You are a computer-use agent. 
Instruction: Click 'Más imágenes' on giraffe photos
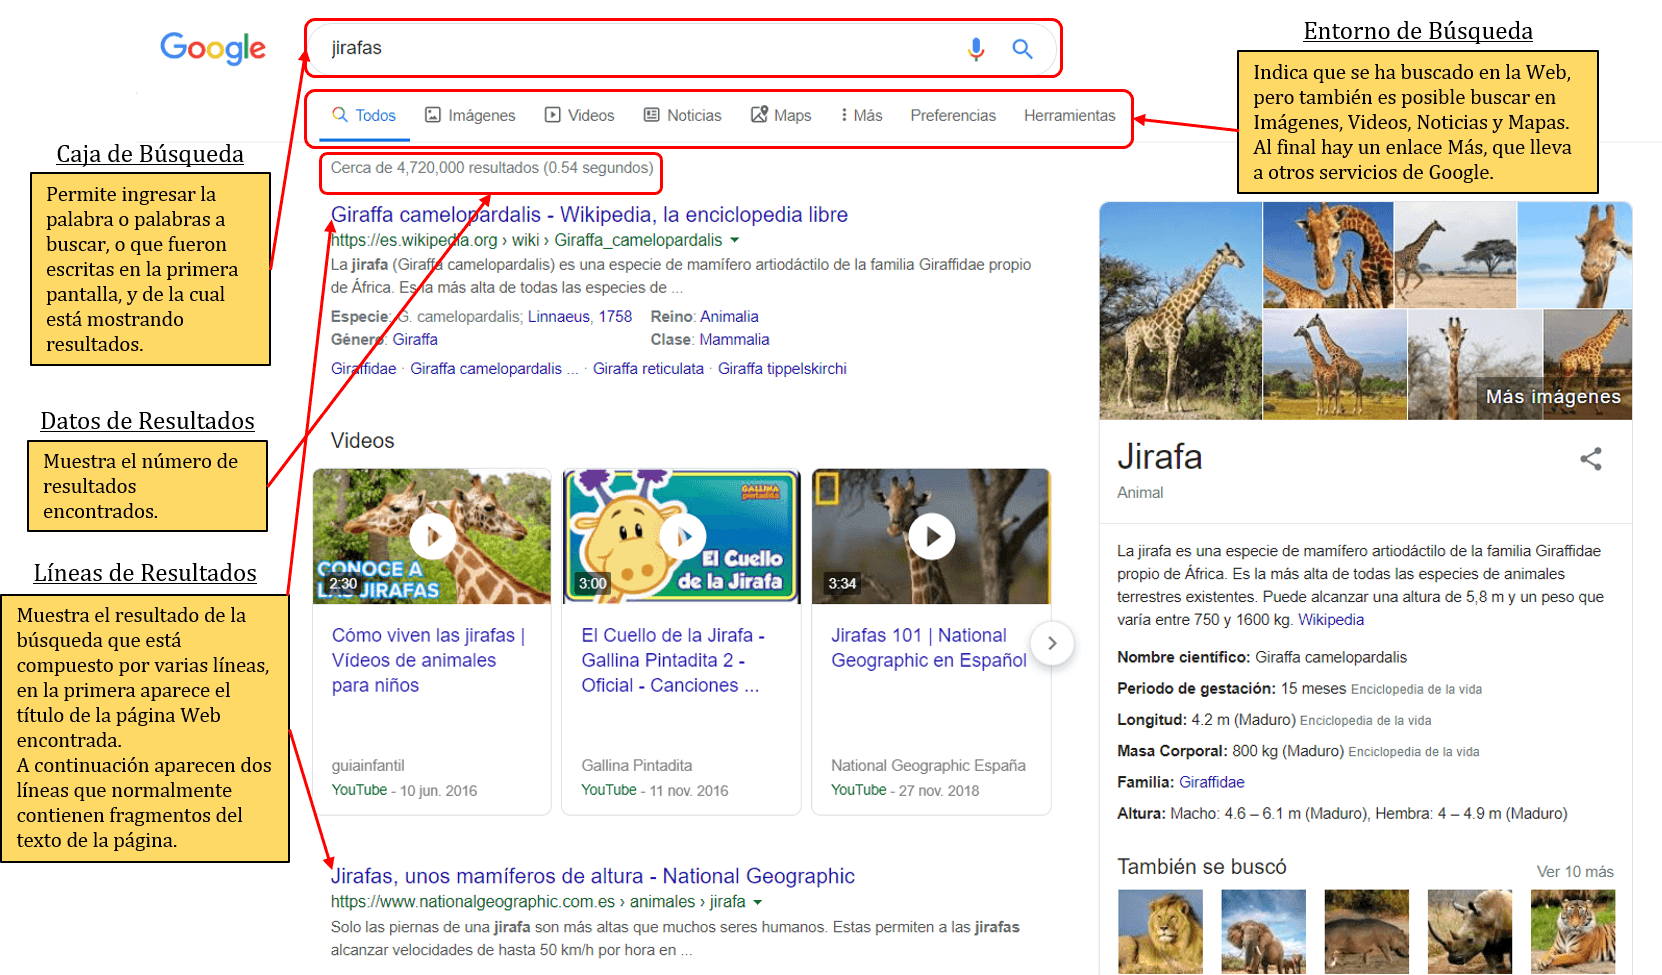click(1553, 396)
